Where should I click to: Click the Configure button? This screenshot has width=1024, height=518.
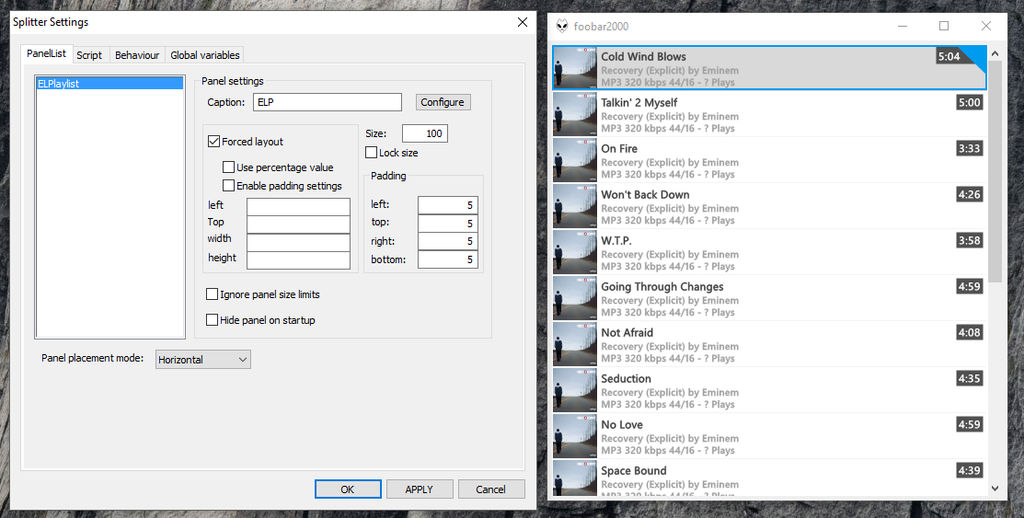pyautogui.click(x=442, y=102)
